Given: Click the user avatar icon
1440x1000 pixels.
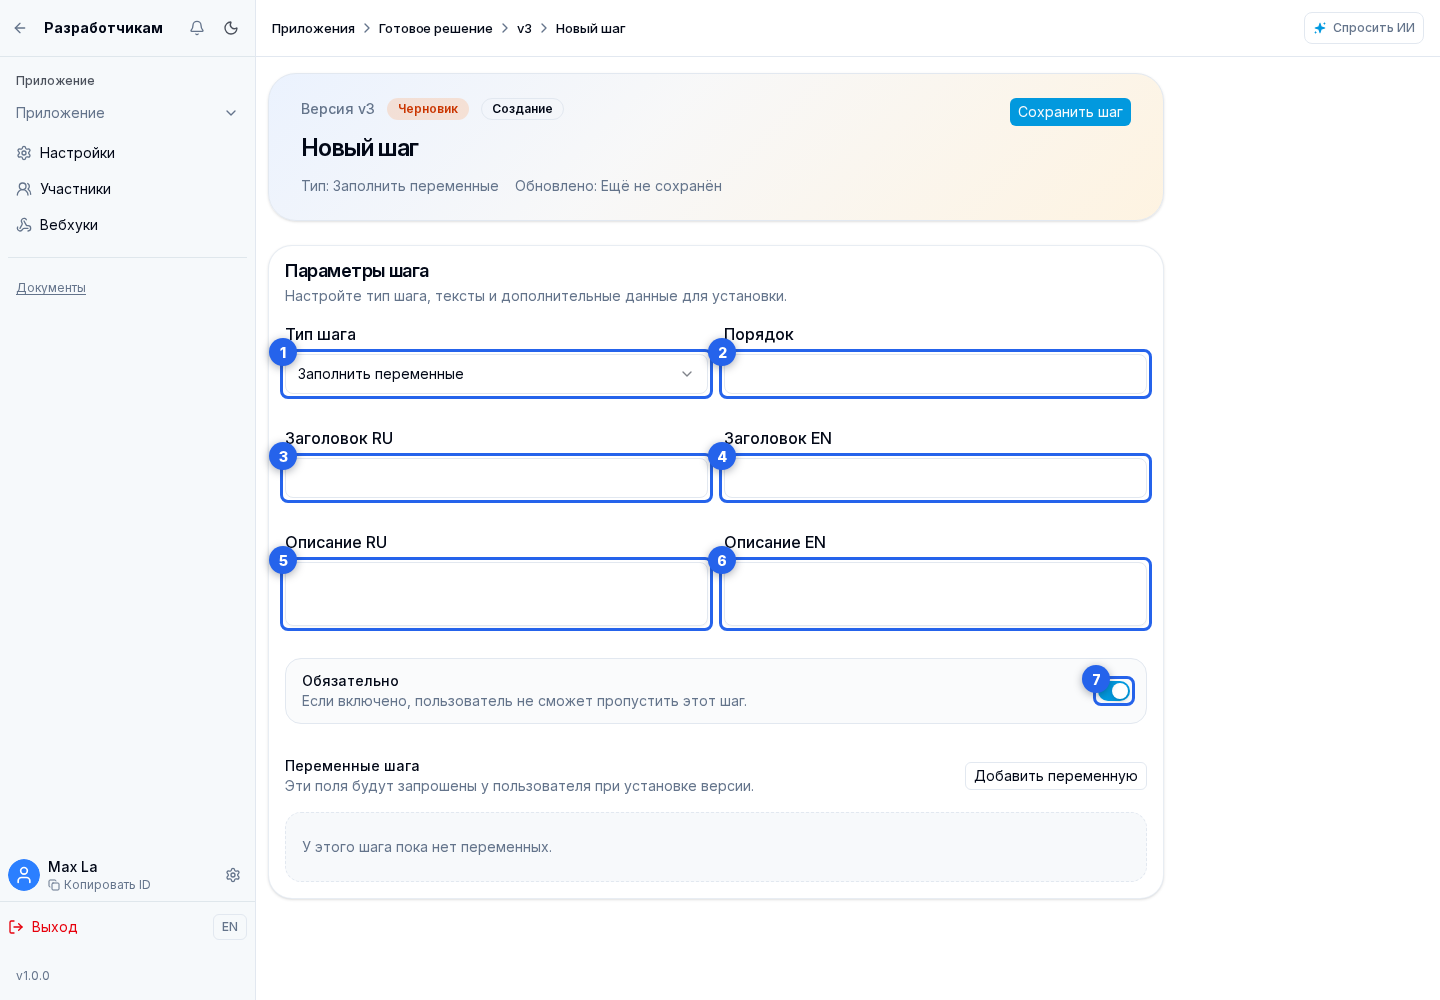Looking at the screenshot, I should 24,875.
